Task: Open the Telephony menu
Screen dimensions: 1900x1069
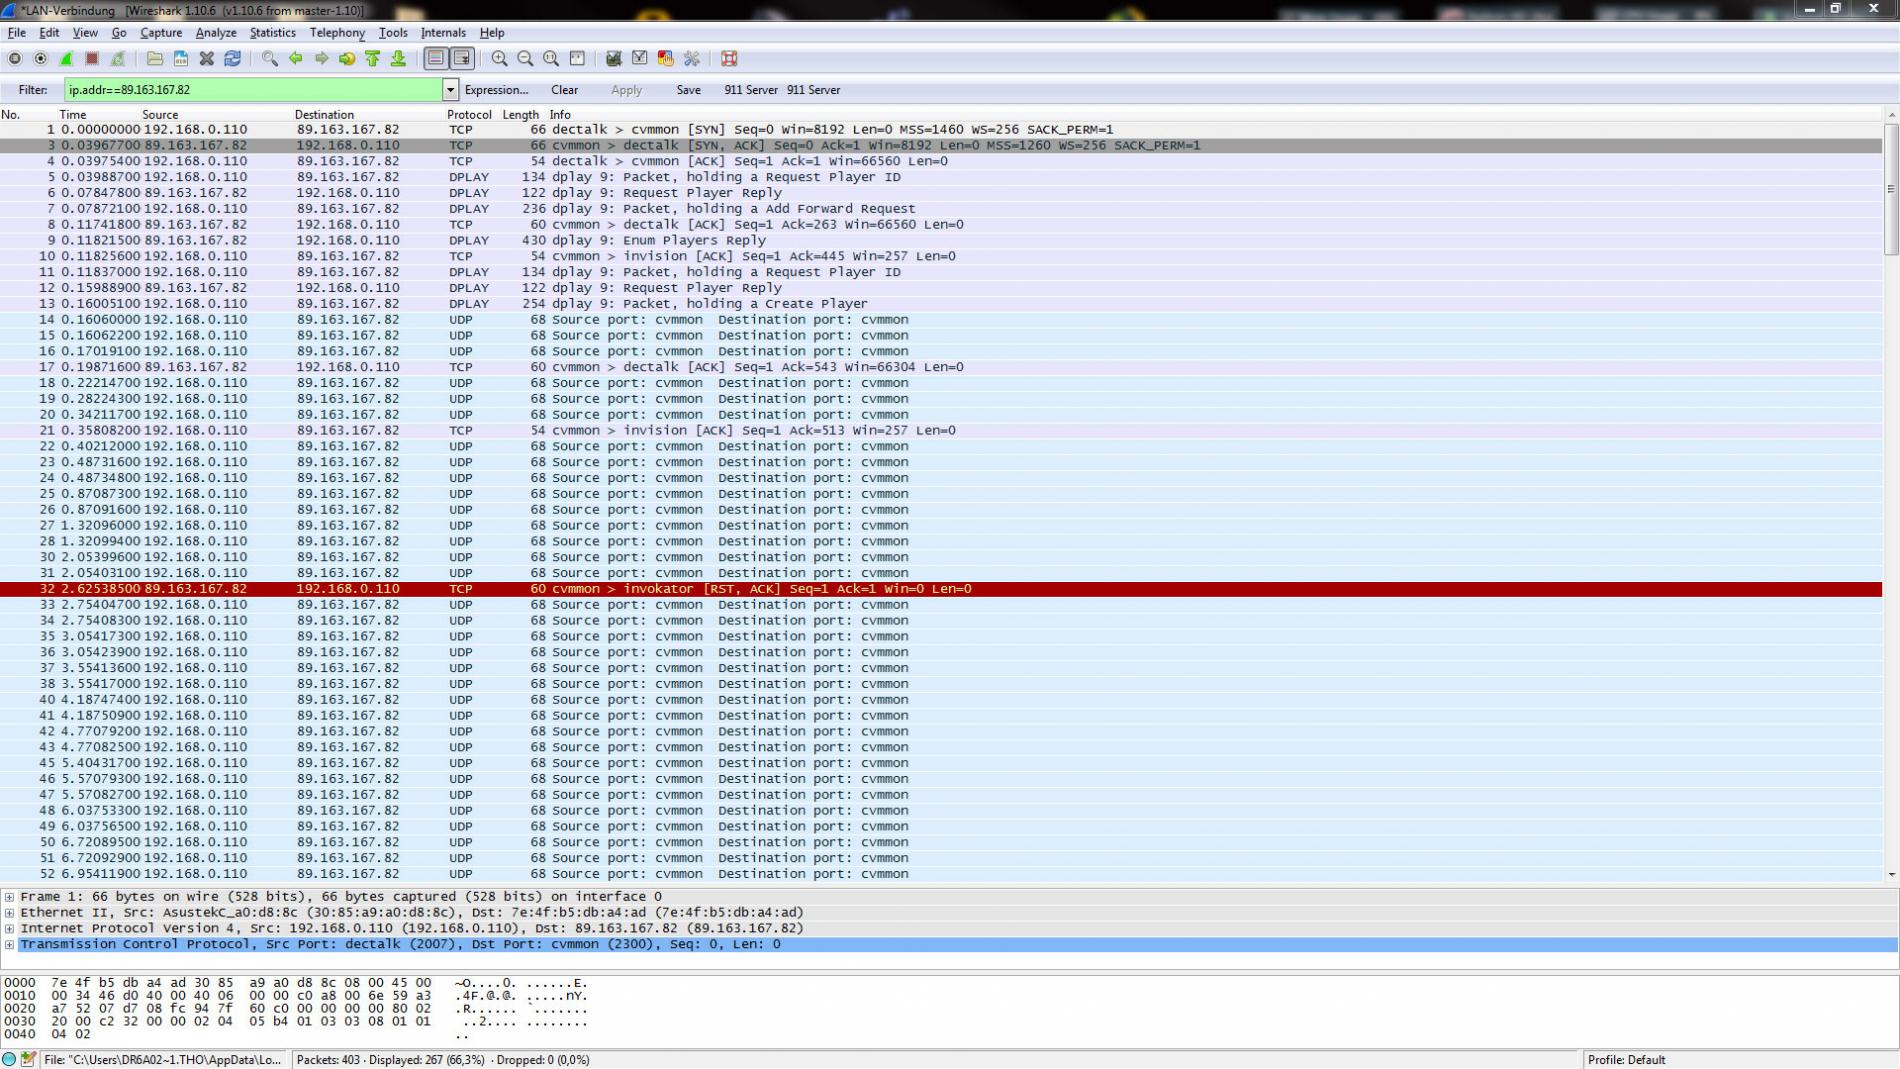Action: point(337,33)
